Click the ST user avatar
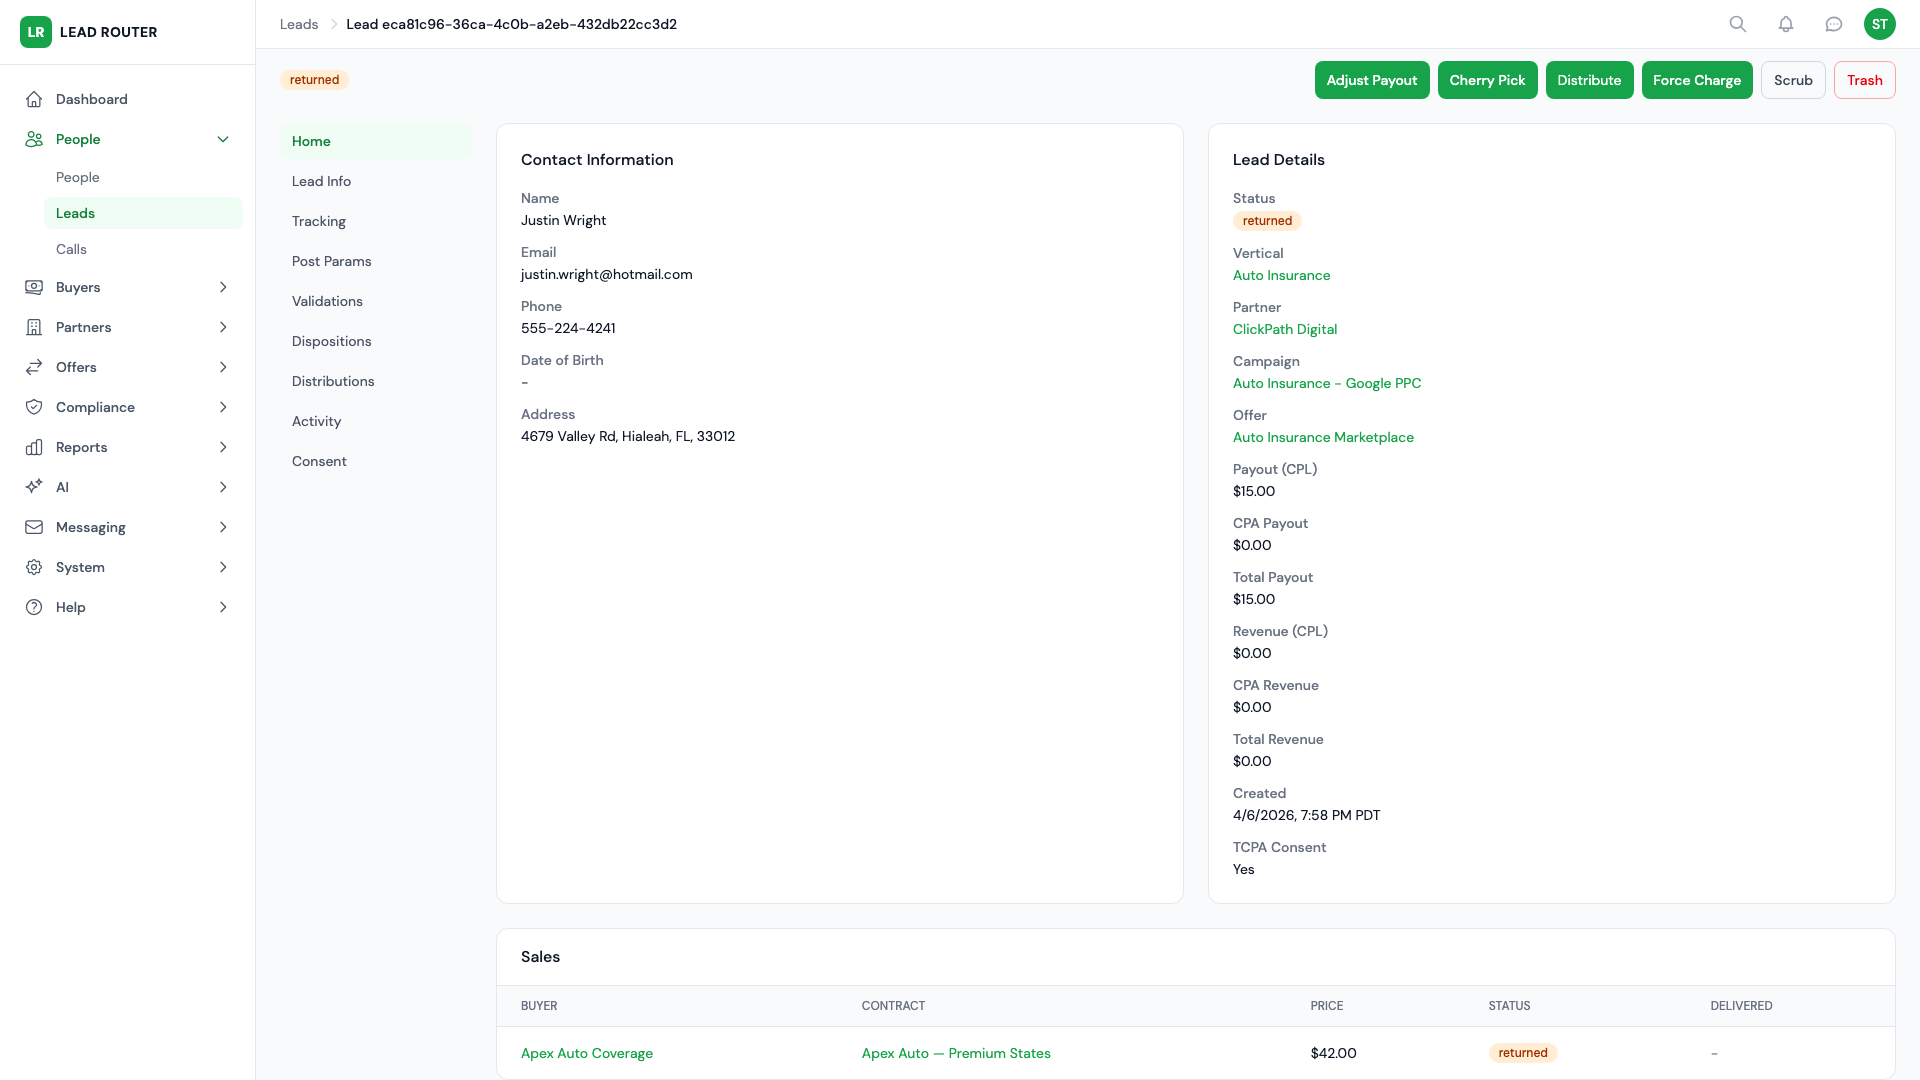The image size is (1920, 1080). click(x=1880, y=24)
